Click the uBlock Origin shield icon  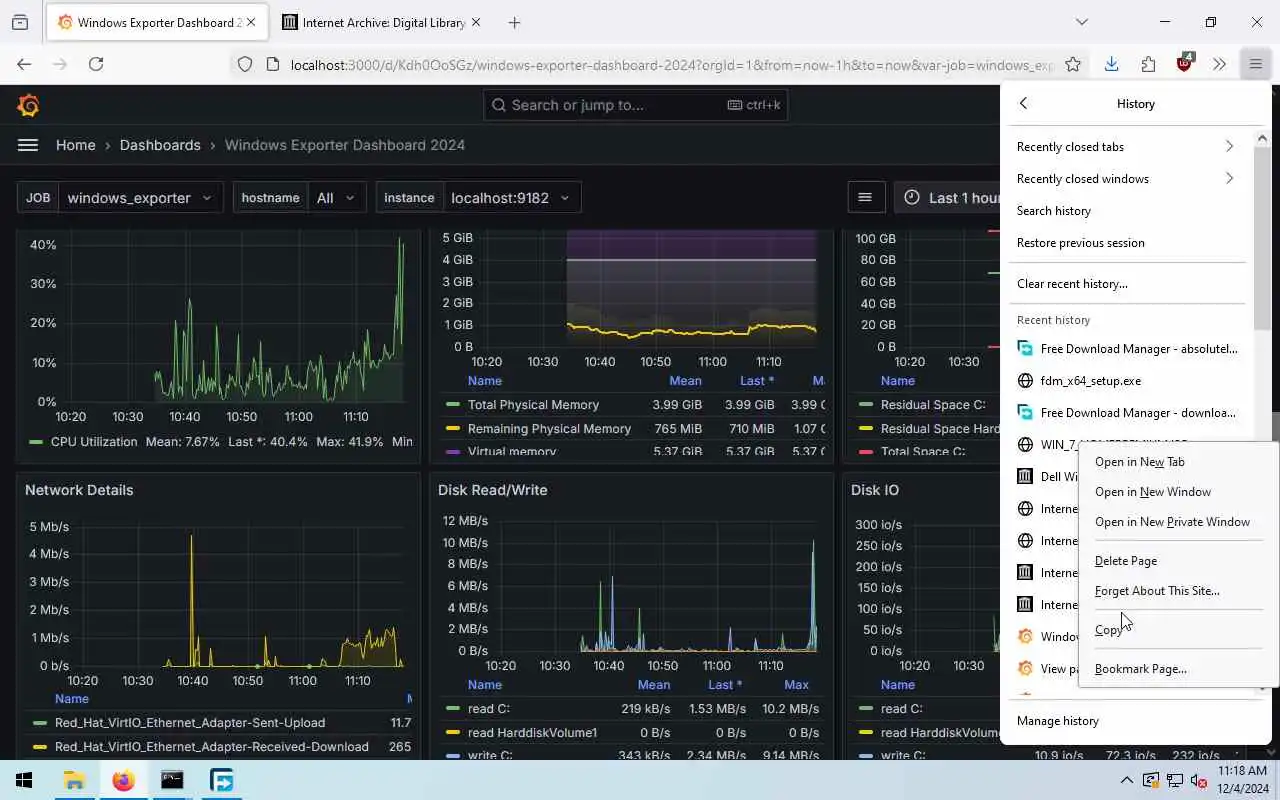(x=1185, y=64)
